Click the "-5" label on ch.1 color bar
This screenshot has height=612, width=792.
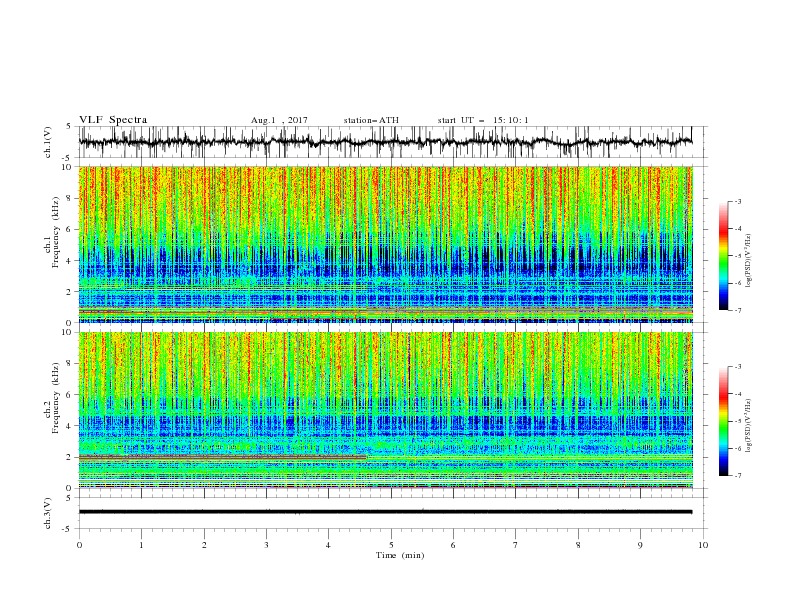[x=738, y=256]
